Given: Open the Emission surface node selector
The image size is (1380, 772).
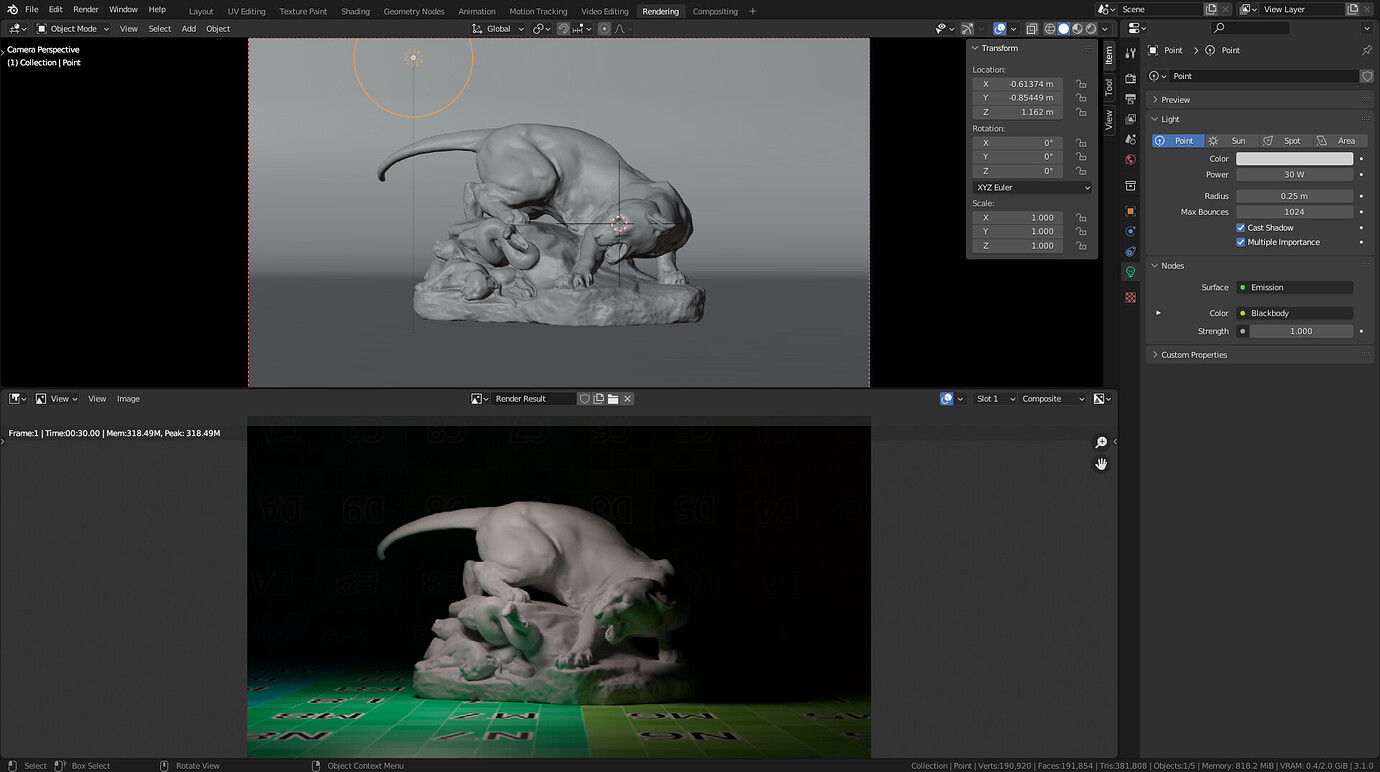Looking at the screenshot, I should click(x=1294, y=288).
